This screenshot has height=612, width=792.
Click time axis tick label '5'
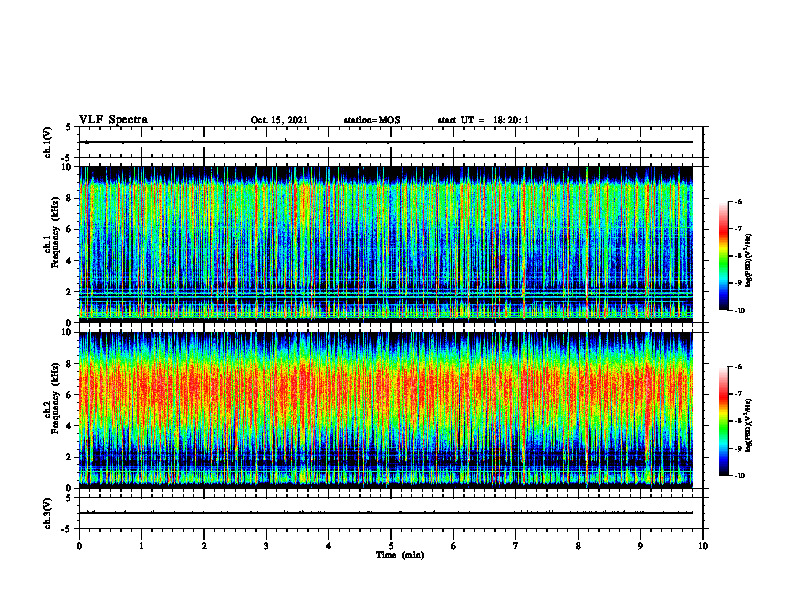[x=391, y=546]
